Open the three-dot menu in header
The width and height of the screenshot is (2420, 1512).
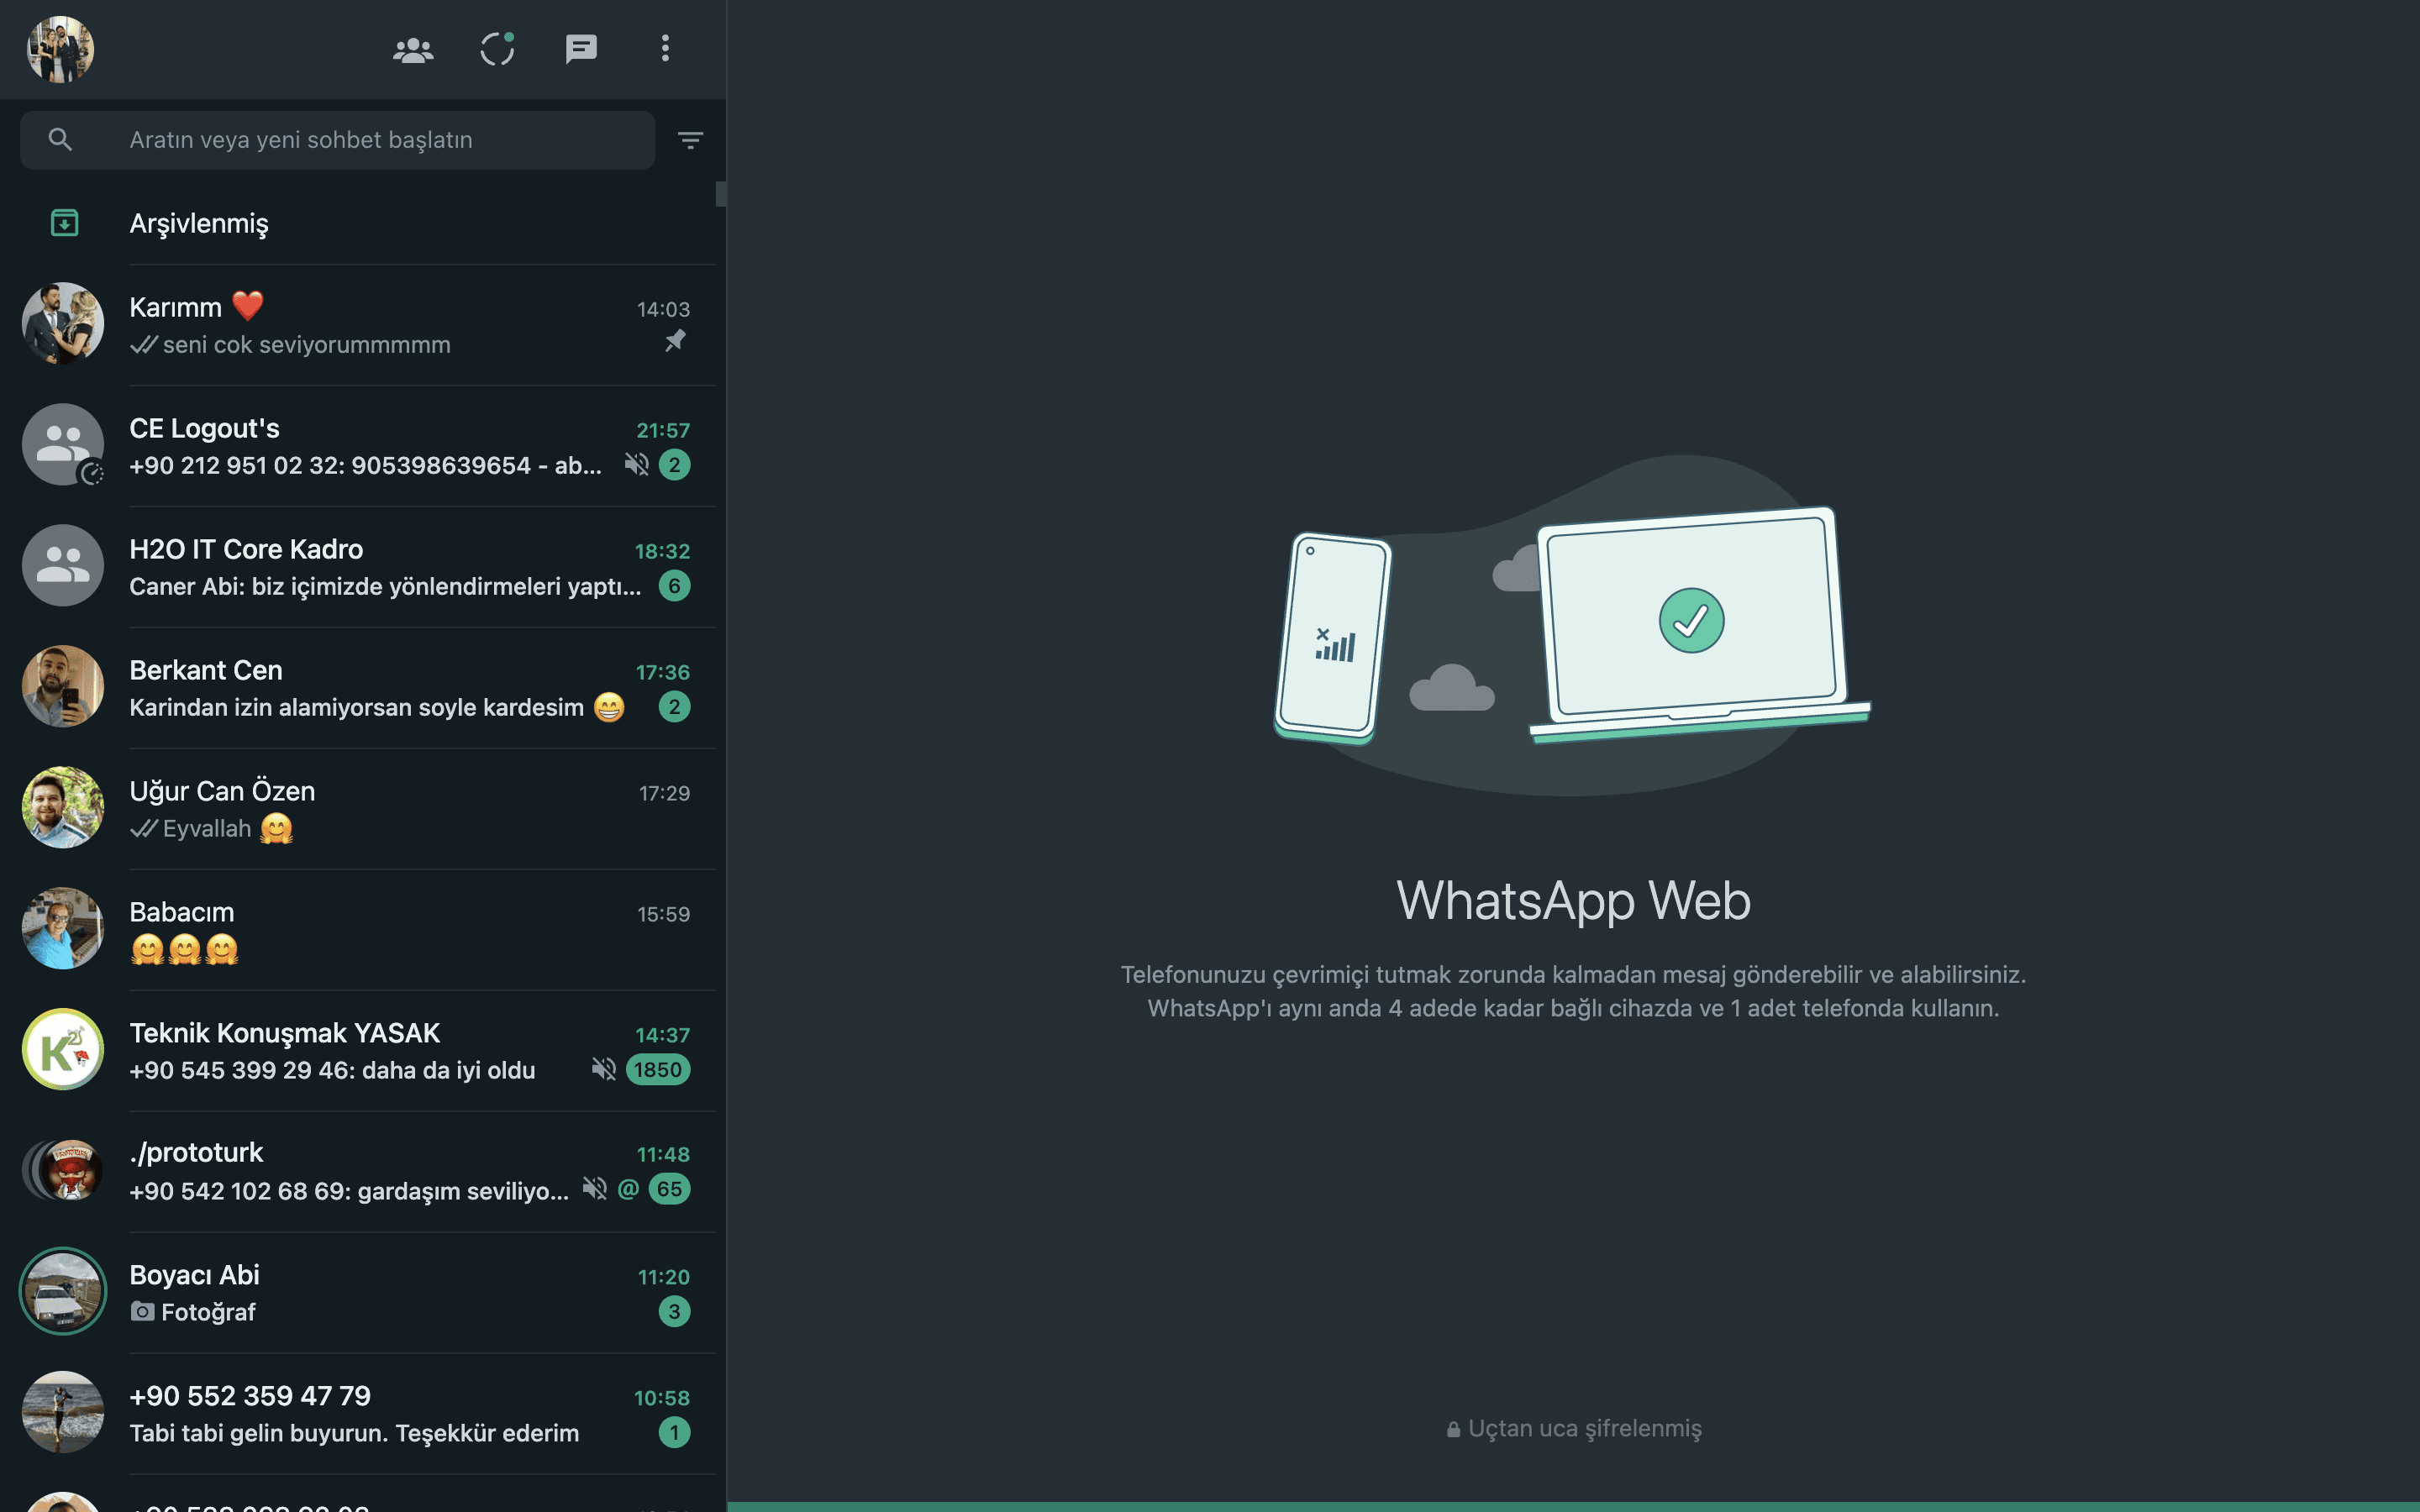point(665,49)
